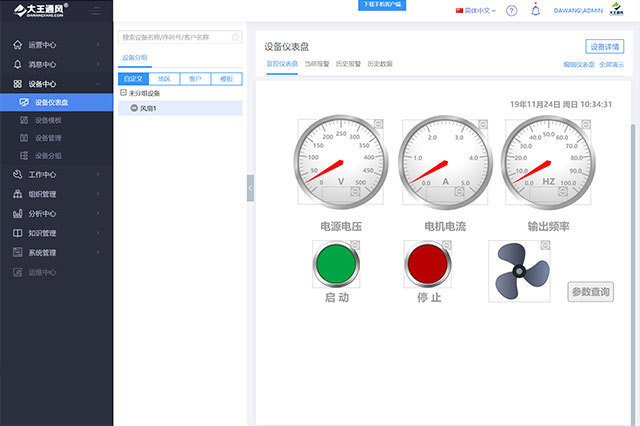This screenshot has height=426, width=640.
Task: Click the search magnifier in device search
Action: pyautogui.click(x=236, y=37)
